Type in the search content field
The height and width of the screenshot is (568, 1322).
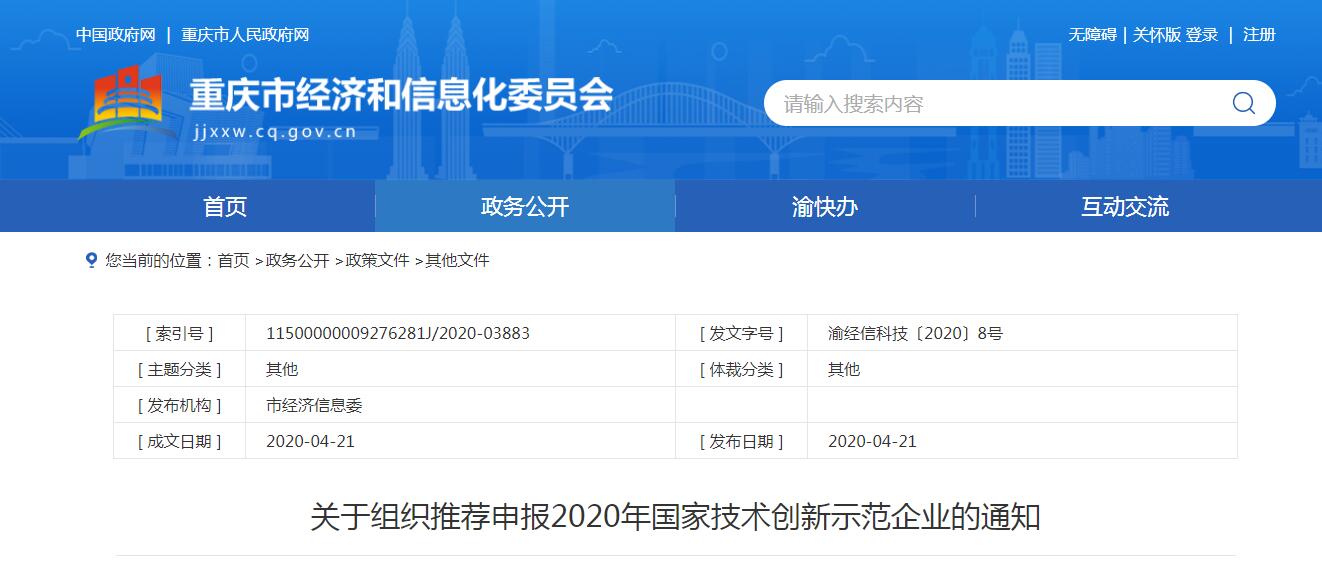click(x=990, y=103)
